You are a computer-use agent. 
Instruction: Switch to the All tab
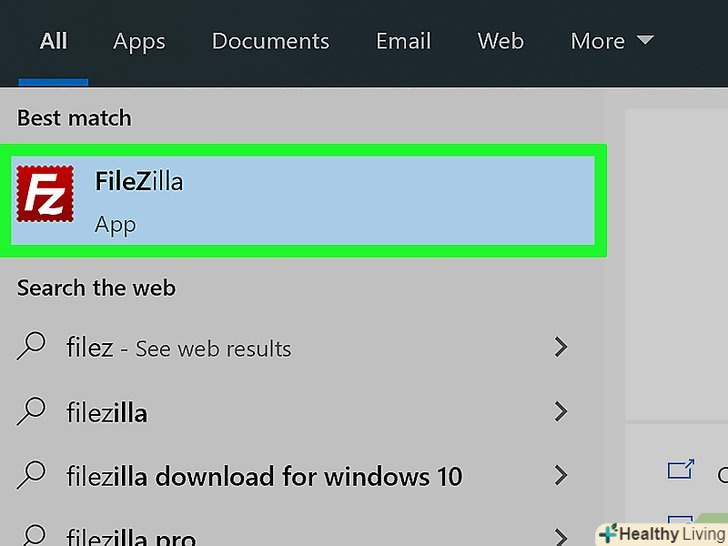click(x=53, y=41)
